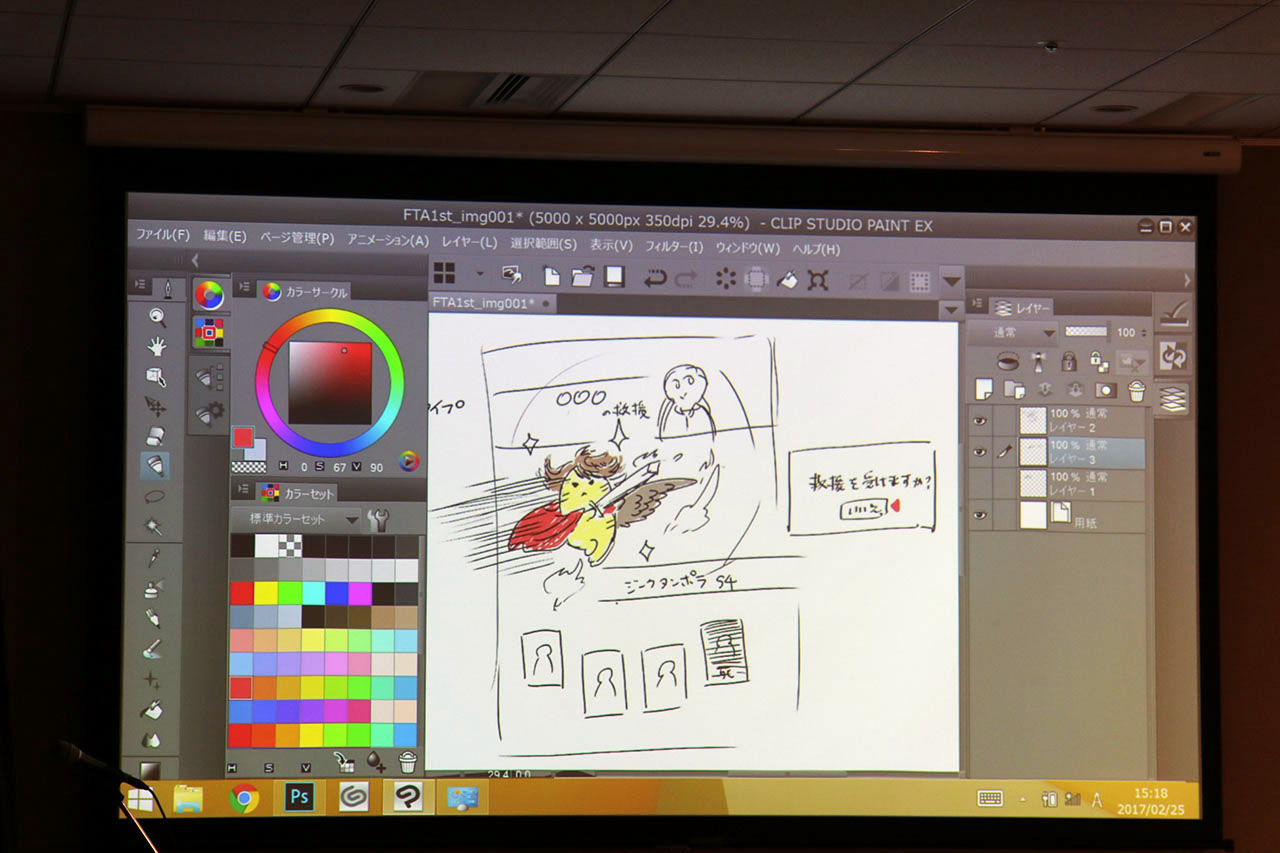1280x853 pixels.
Task: Open the 通常 blend mode dropdown
Action: pos(1010,333)
